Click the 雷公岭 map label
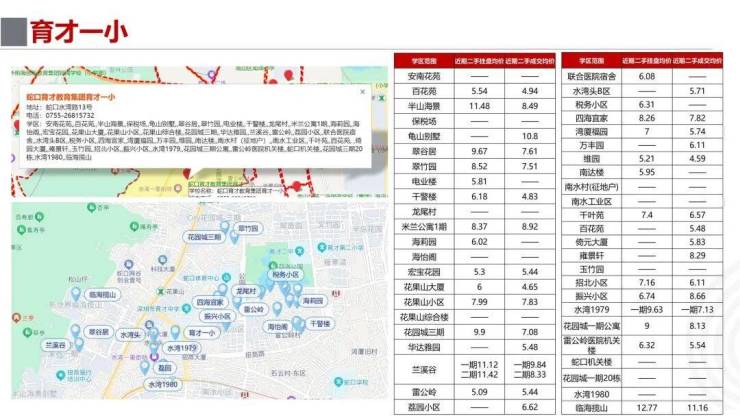The width and height of the screenshot is (740, 416). [x=254, y=310]
